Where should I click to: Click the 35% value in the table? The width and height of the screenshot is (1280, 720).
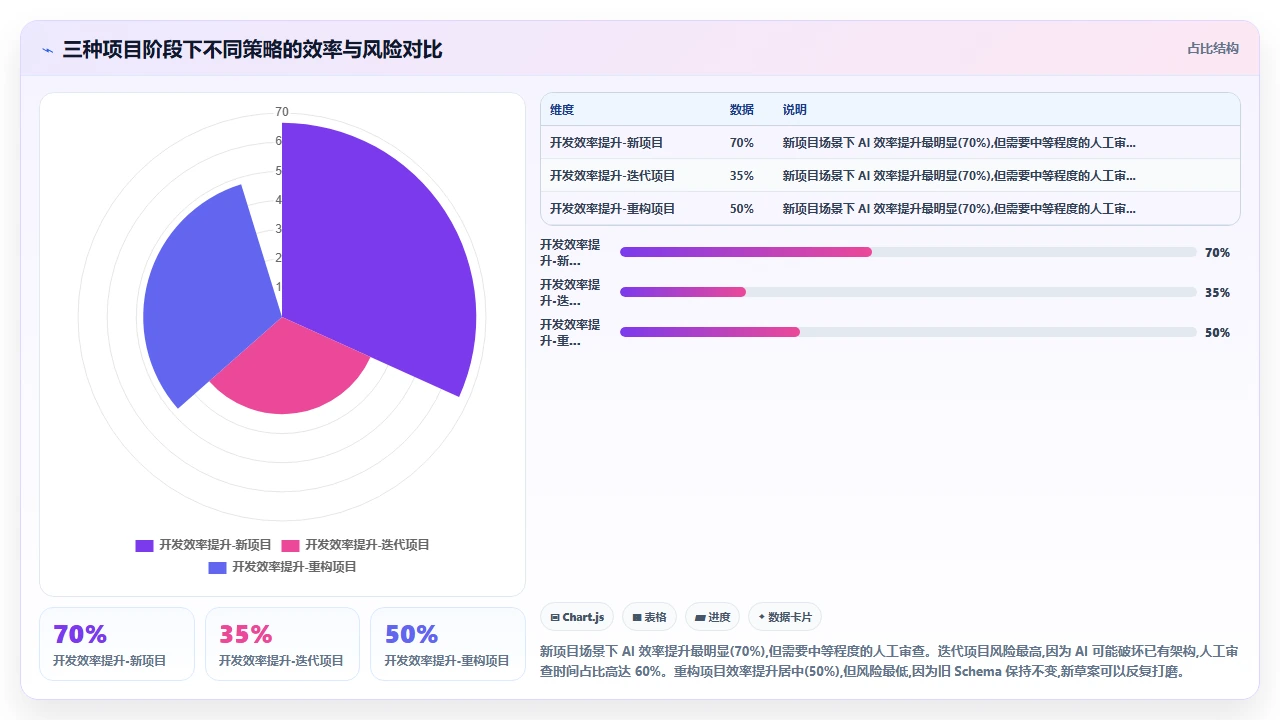742,176
